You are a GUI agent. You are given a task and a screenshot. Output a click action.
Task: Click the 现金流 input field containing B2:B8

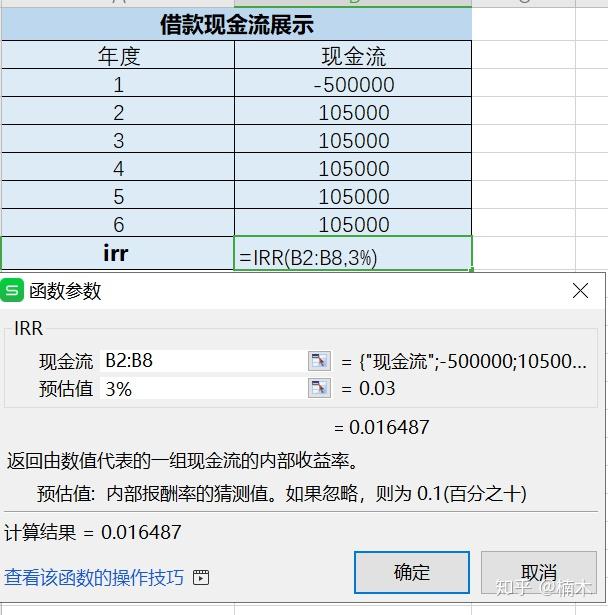point(204,361)
